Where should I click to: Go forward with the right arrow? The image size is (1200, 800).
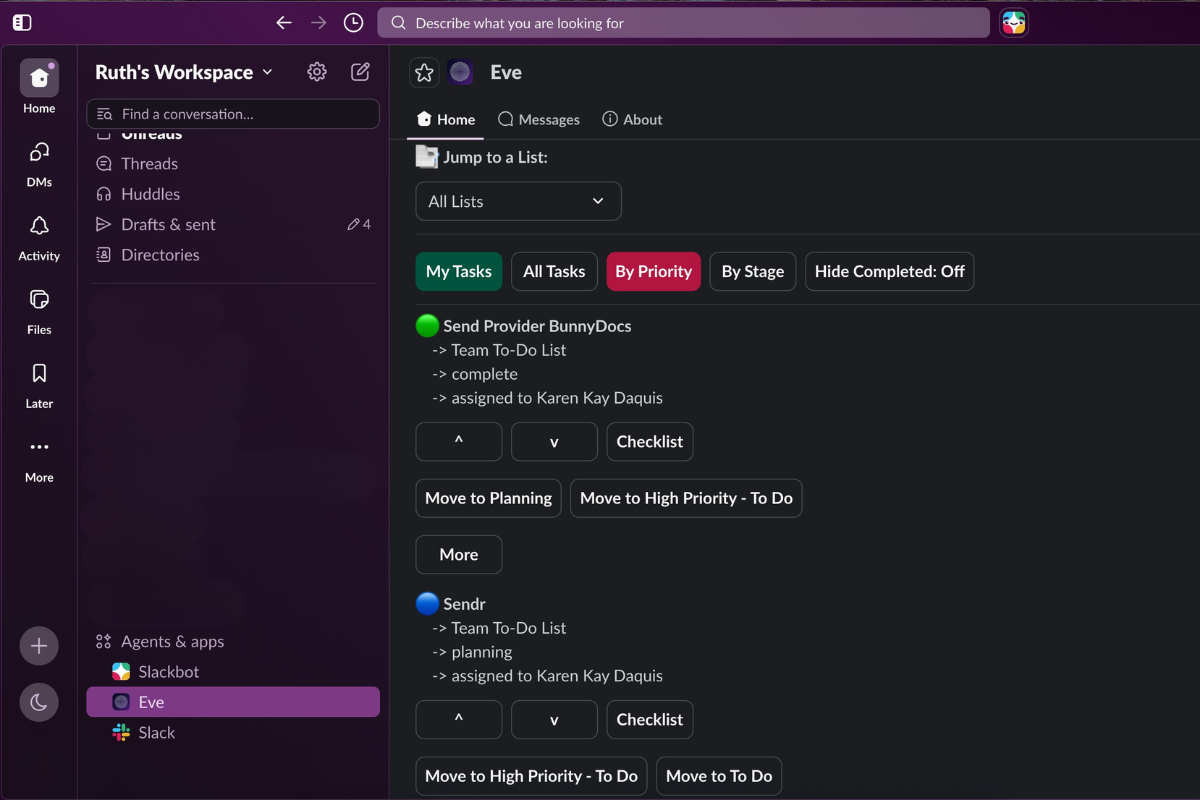[x=318, y=22]
